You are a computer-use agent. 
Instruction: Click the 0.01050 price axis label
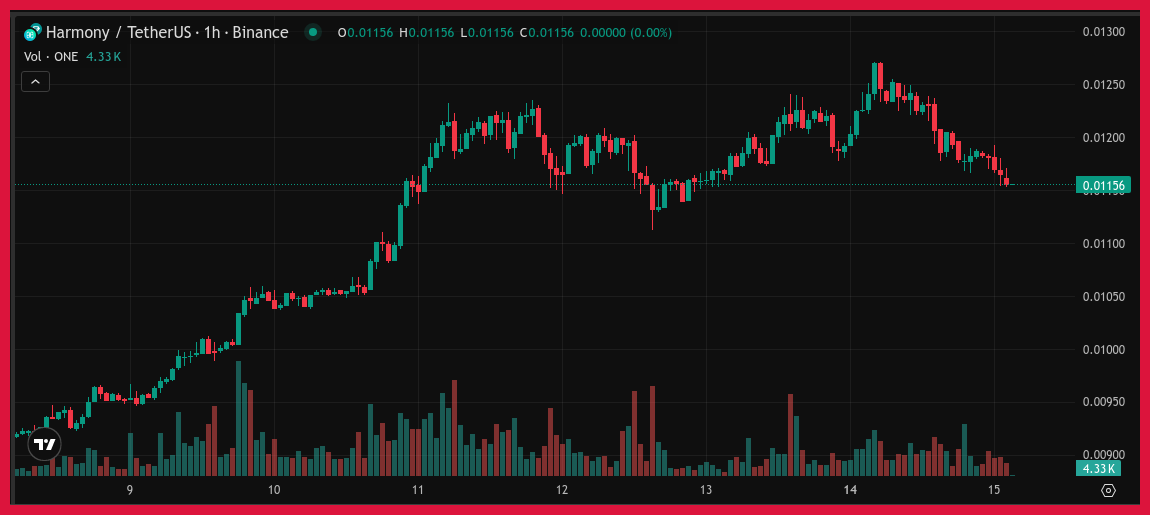(x=1104, y=296)
